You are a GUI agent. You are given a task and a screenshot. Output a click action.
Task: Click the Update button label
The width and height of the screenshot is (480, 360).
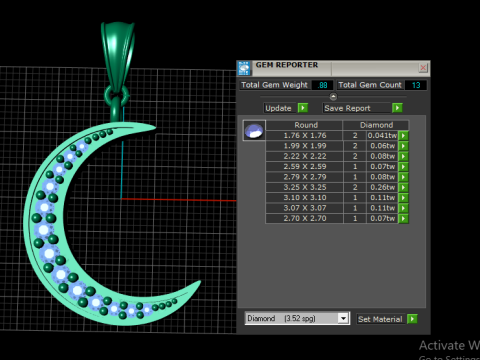pos(278,108)
